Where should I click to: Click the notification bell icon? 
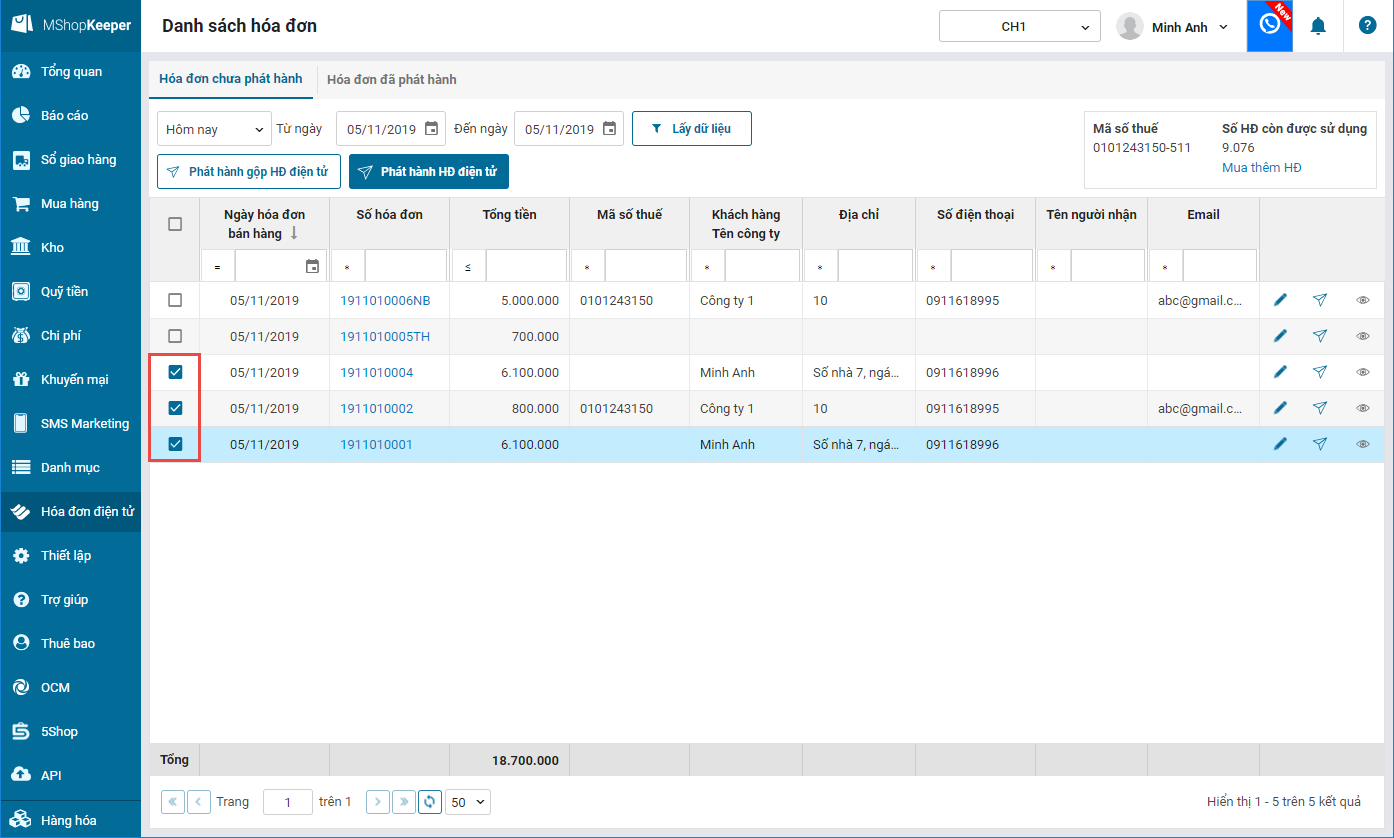pos(1318,27)
